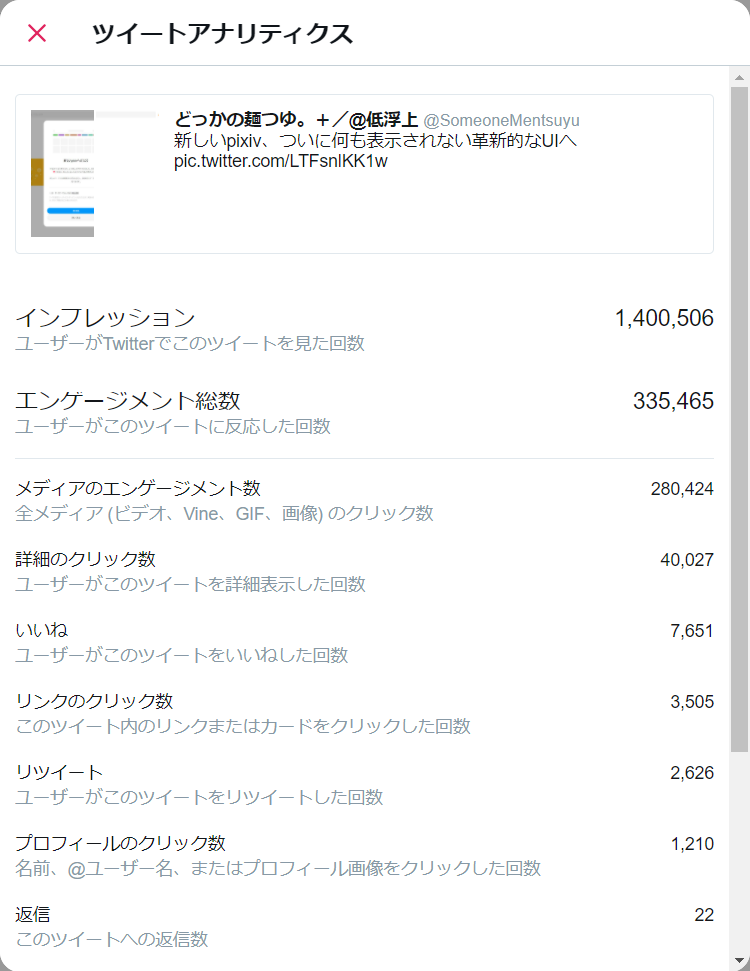Screen dimensions: 750x971
Task: Click the ツイートアナリティクス dialog title
Action: coord(222,34)
